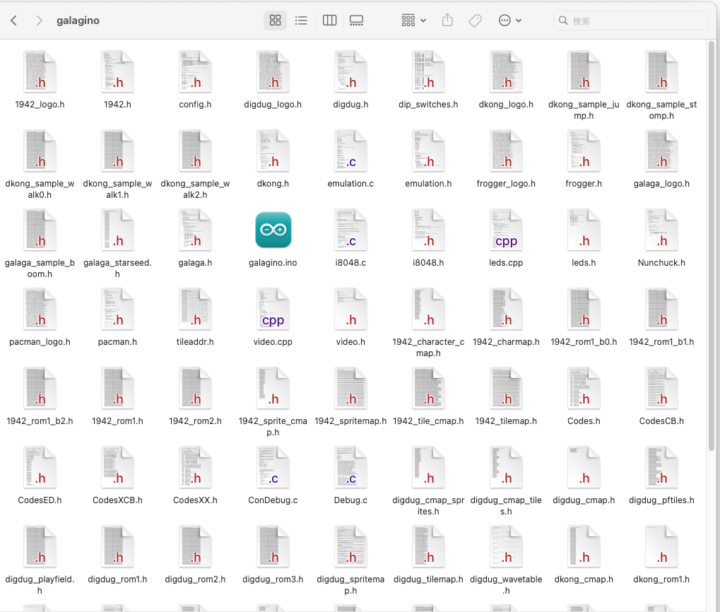Select the leds.cpp file
Screen dimensions: 720x612
[506, 230]
